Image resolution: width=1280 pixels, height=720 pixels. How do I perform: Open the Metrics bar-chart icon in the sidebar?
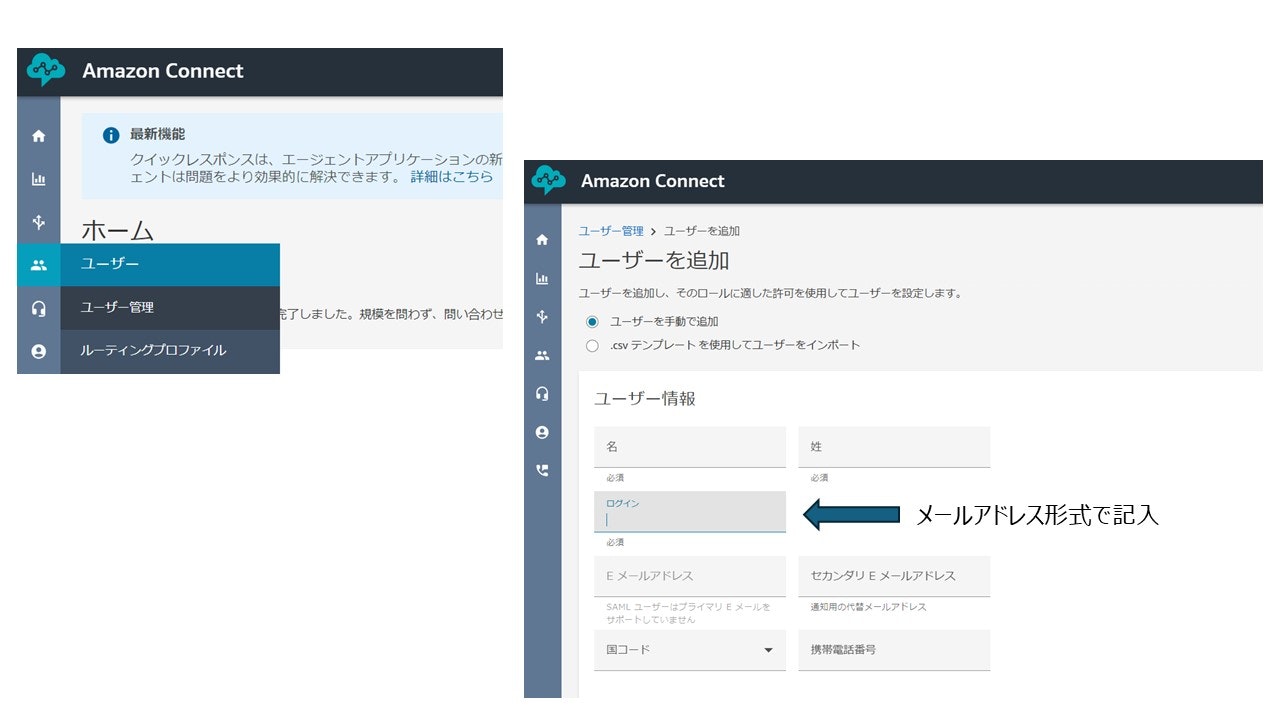(38, 180)
